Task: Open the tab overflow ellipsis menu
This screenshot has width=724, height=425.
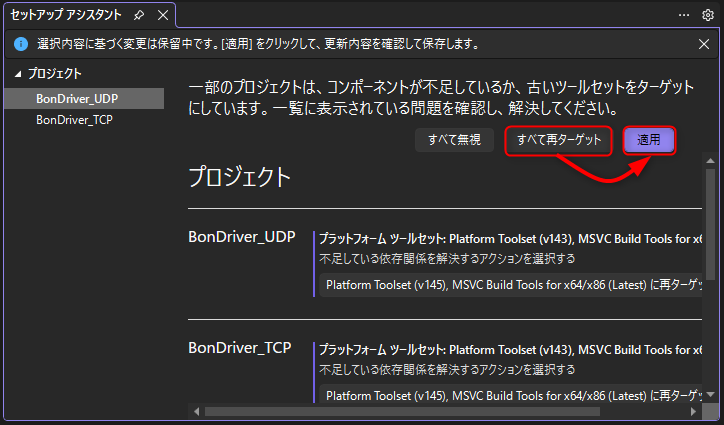Action: (x=684, y=15)
